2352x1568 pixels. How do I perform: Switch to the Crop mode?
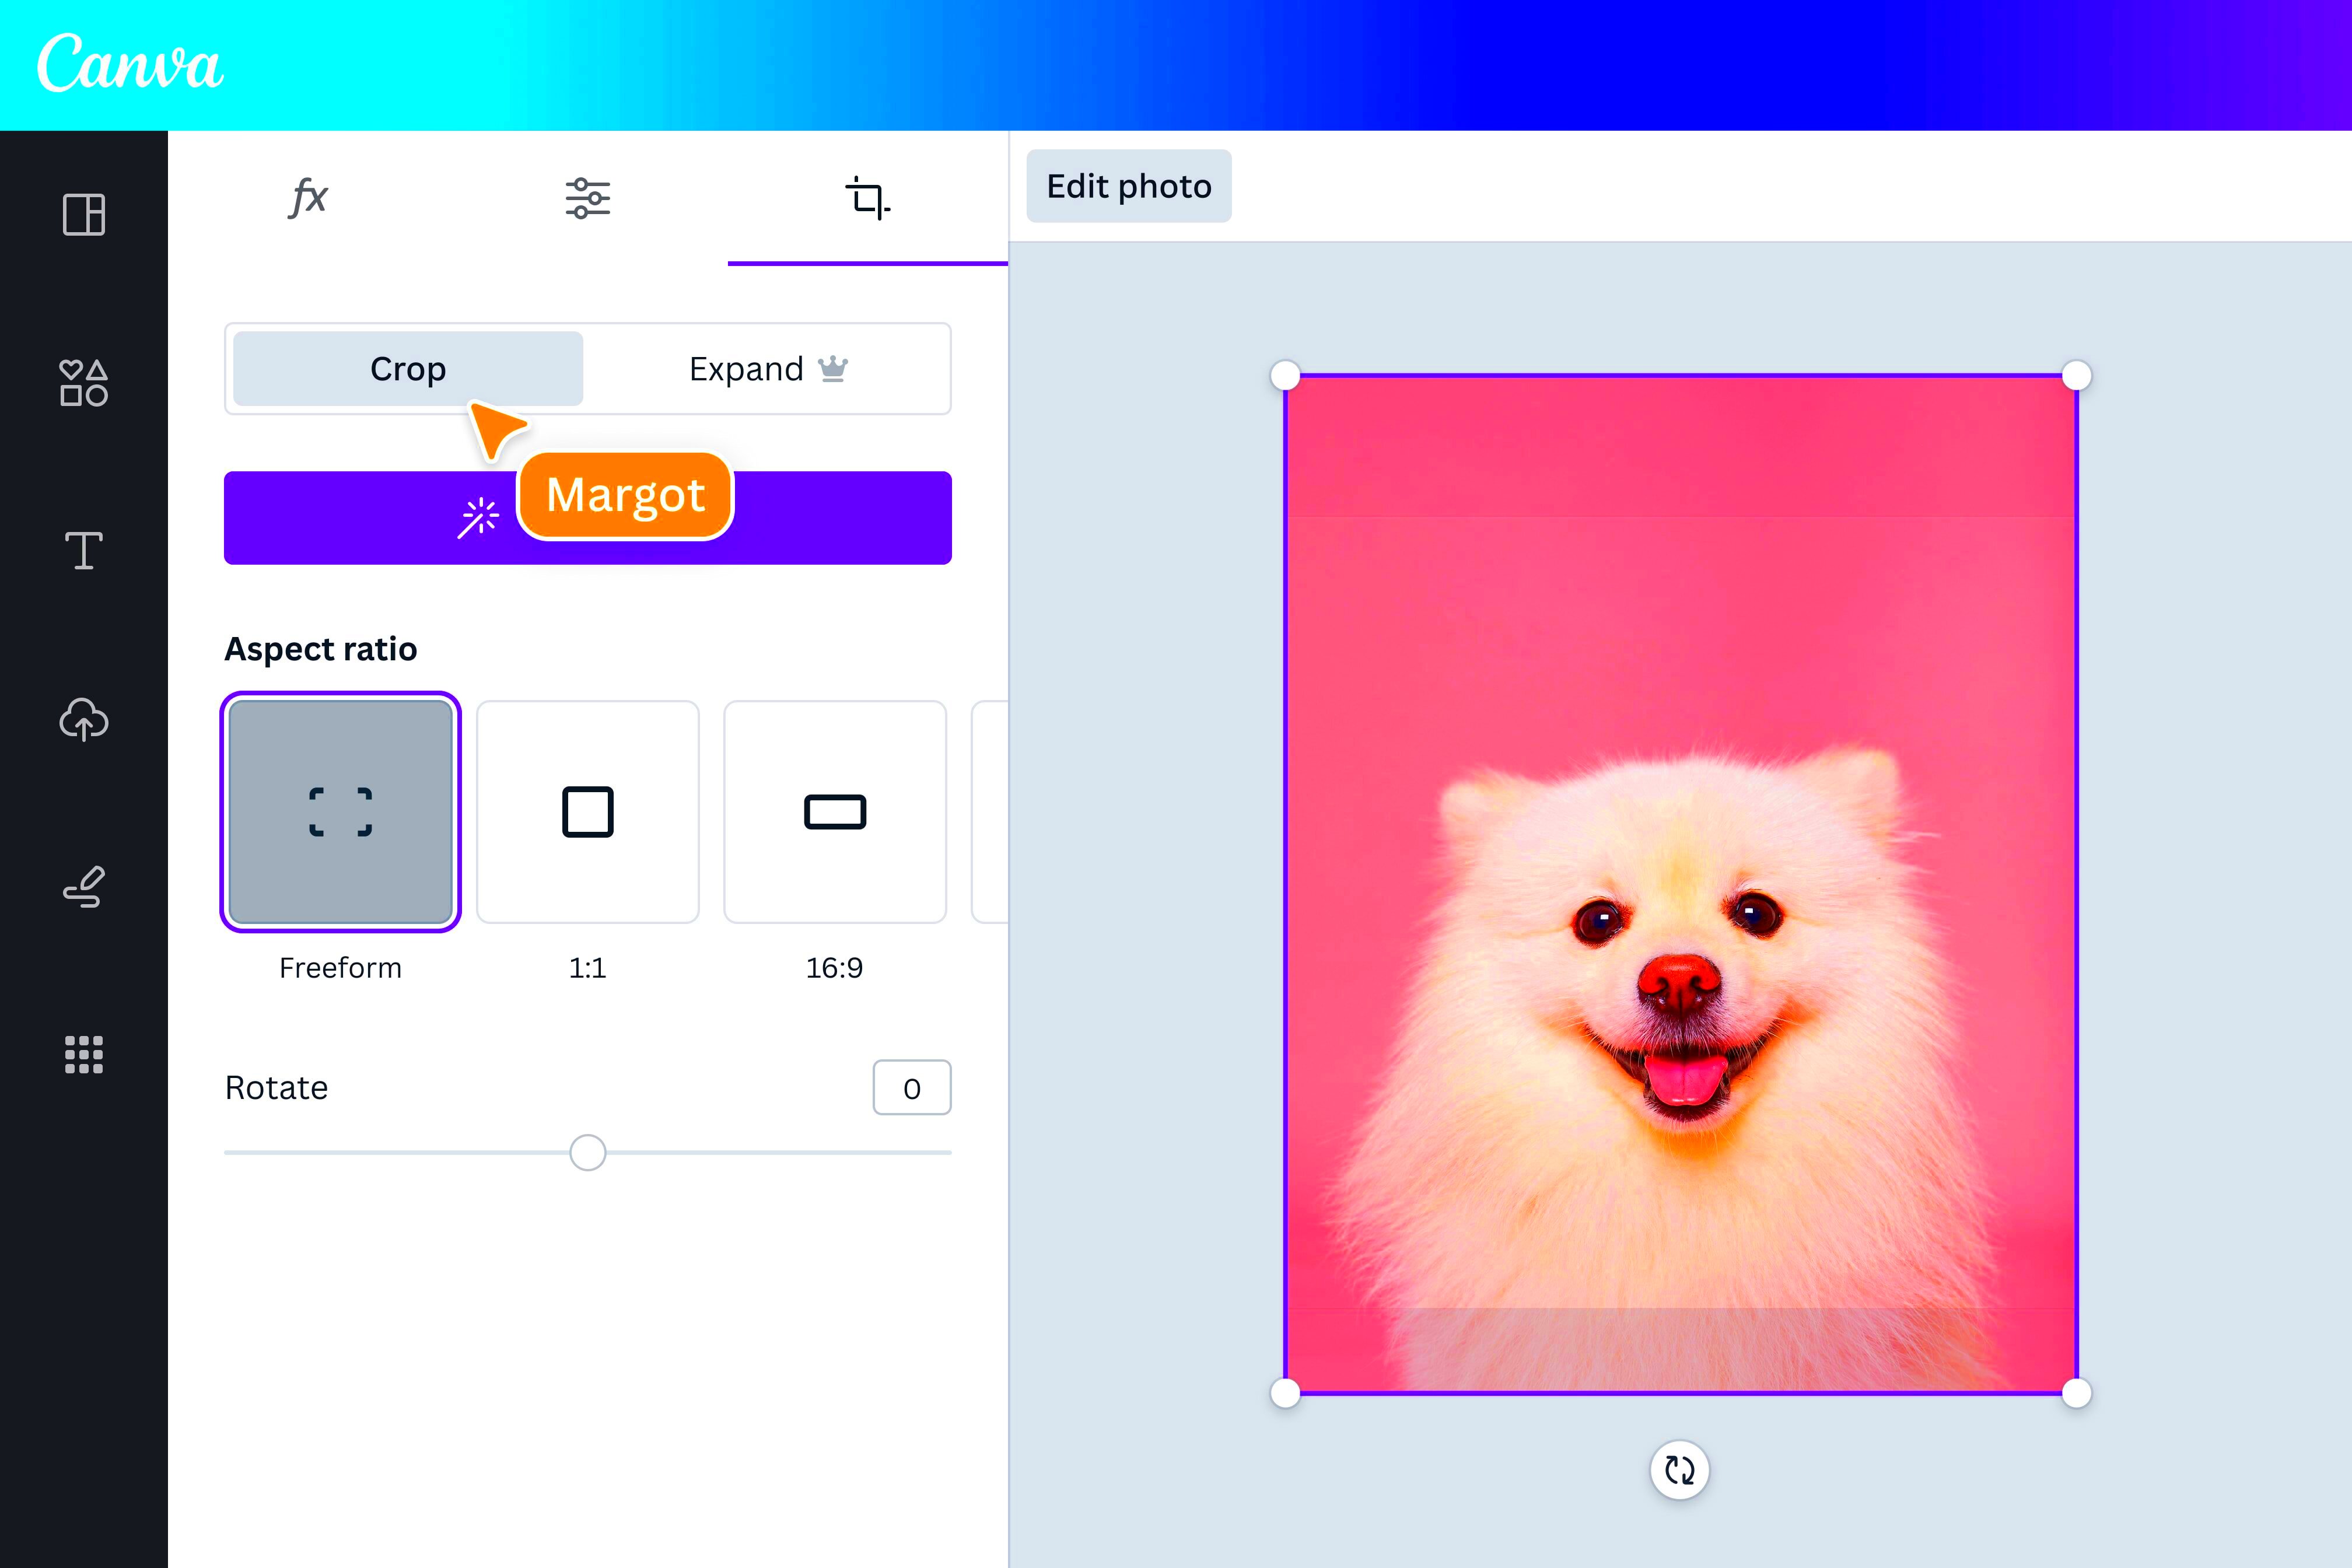click(x=406, y=368)
